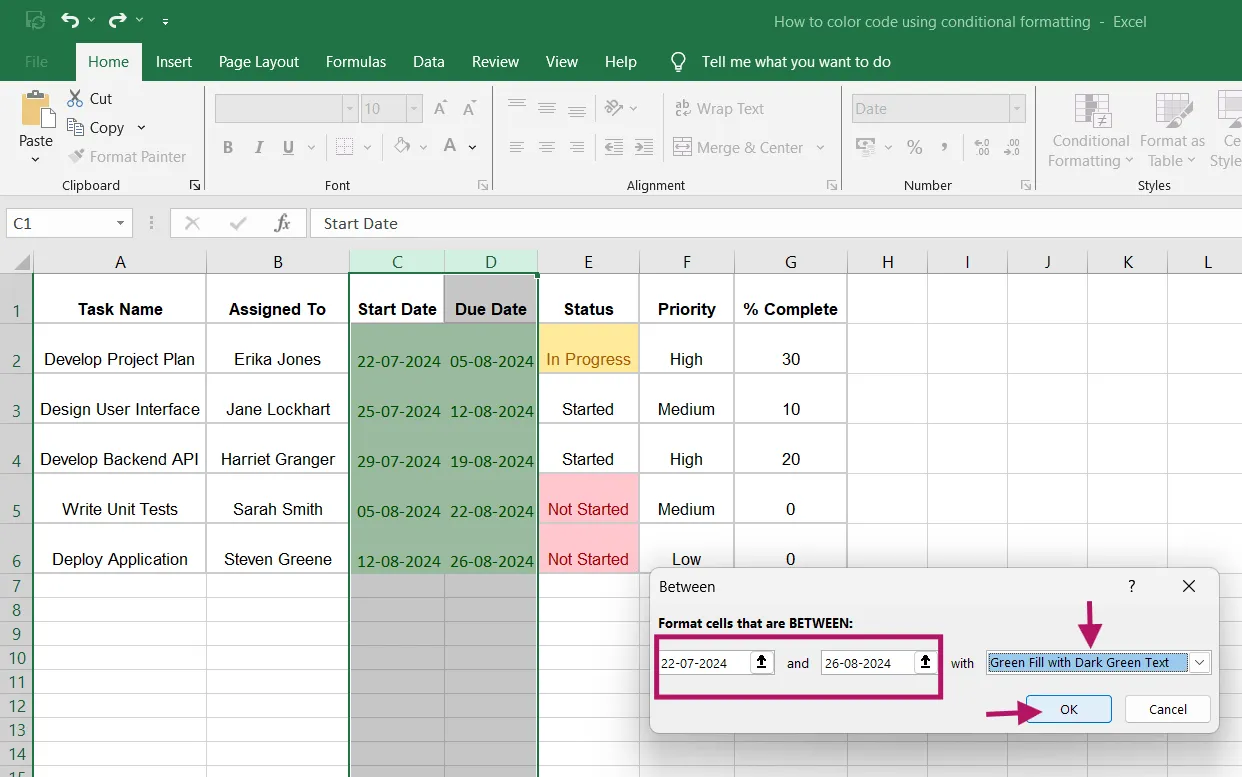Select column E header
This screenshot has width=1242, height=777.
coord(588,262)
